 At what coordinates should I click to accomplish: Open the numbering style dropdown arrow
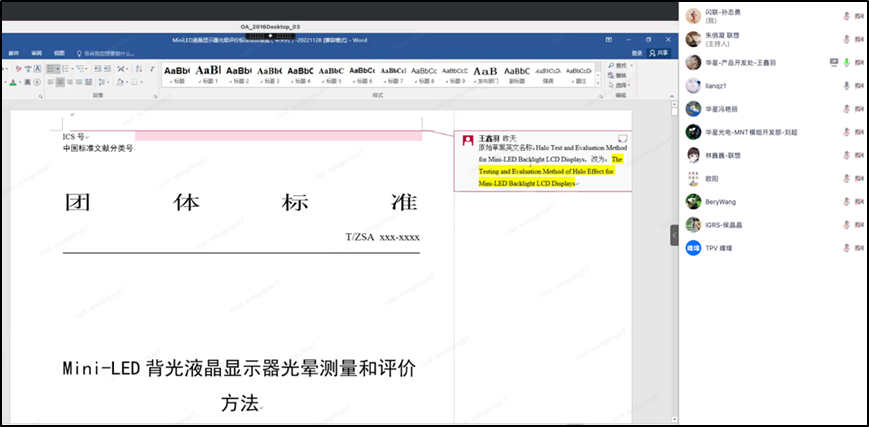tap(73, 69)
